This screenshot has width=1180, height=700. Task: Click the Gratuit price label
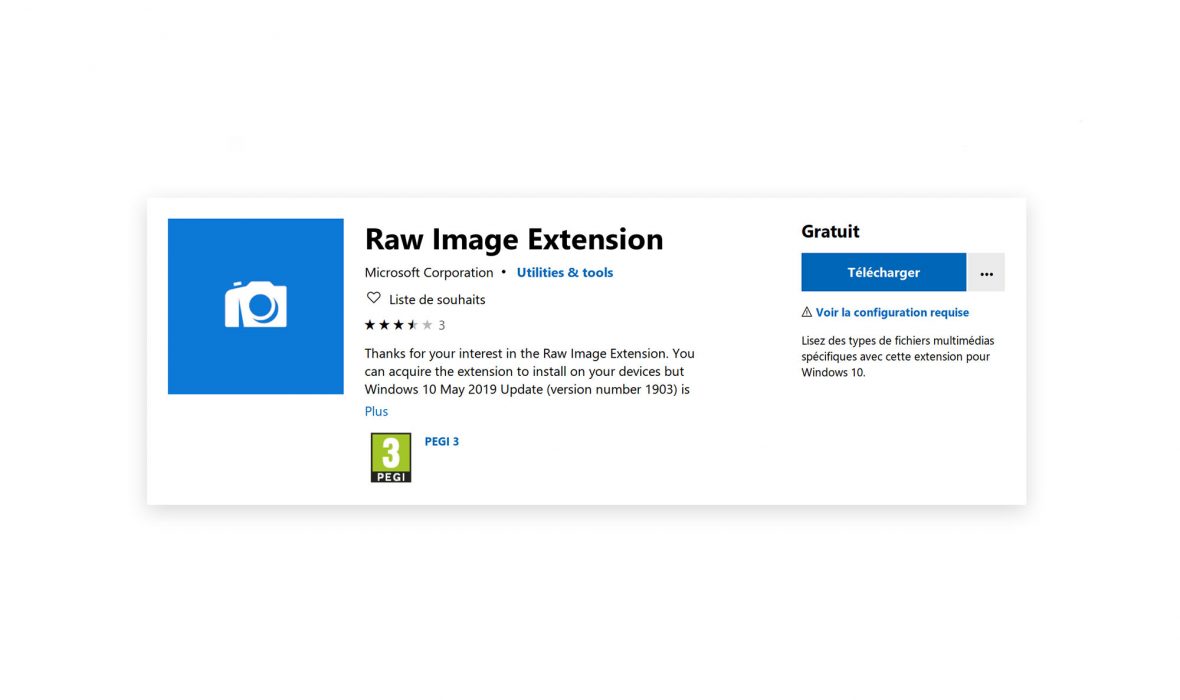[x=830, y=231]
